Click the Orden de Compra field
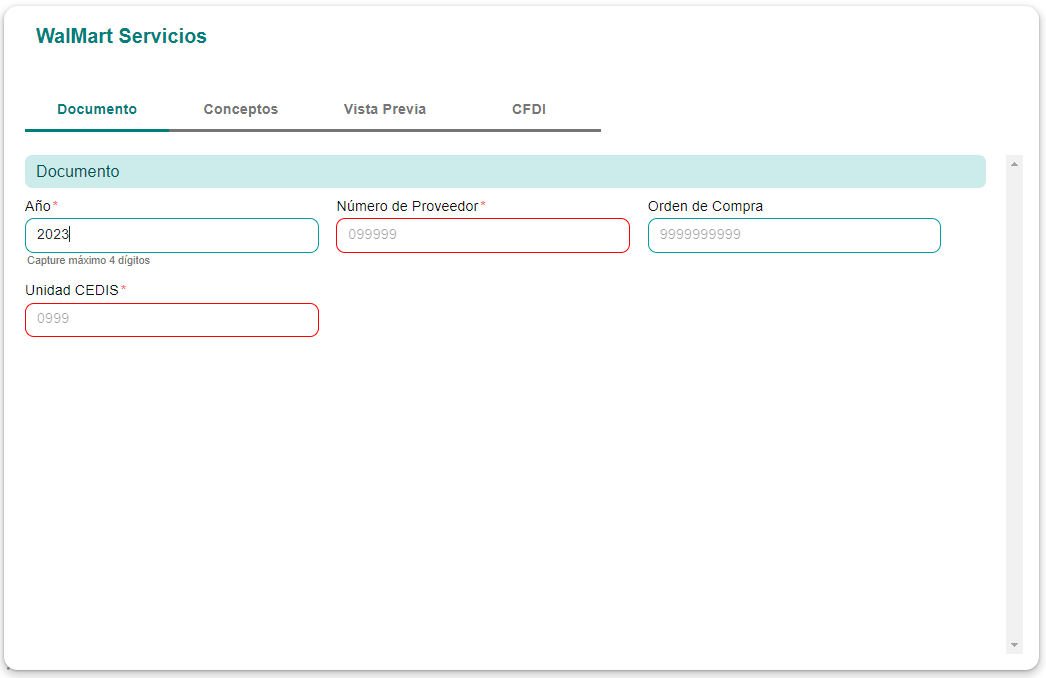This screenshot has width=1046, height=678. (x=794, y=235)
